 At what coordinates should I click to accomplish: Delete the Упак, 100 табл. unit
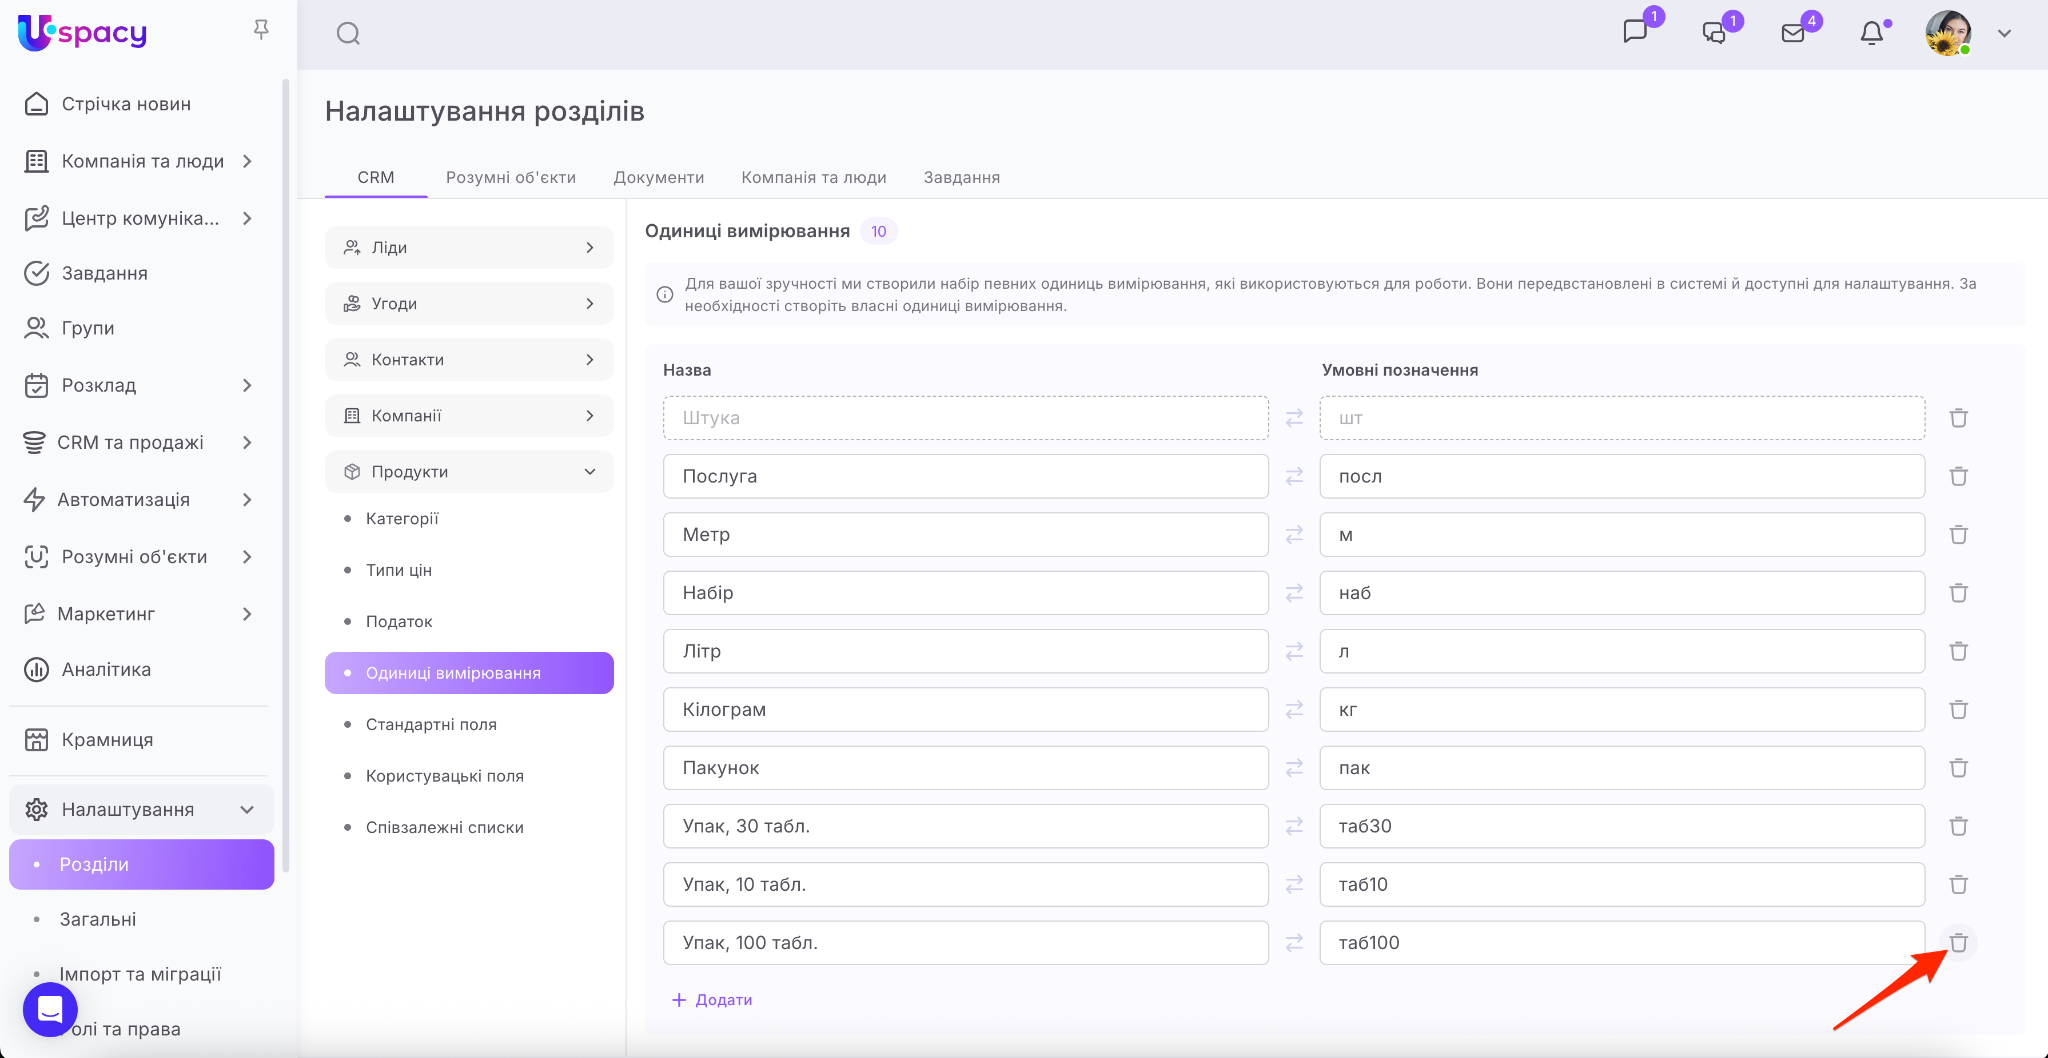point(1958,943)
